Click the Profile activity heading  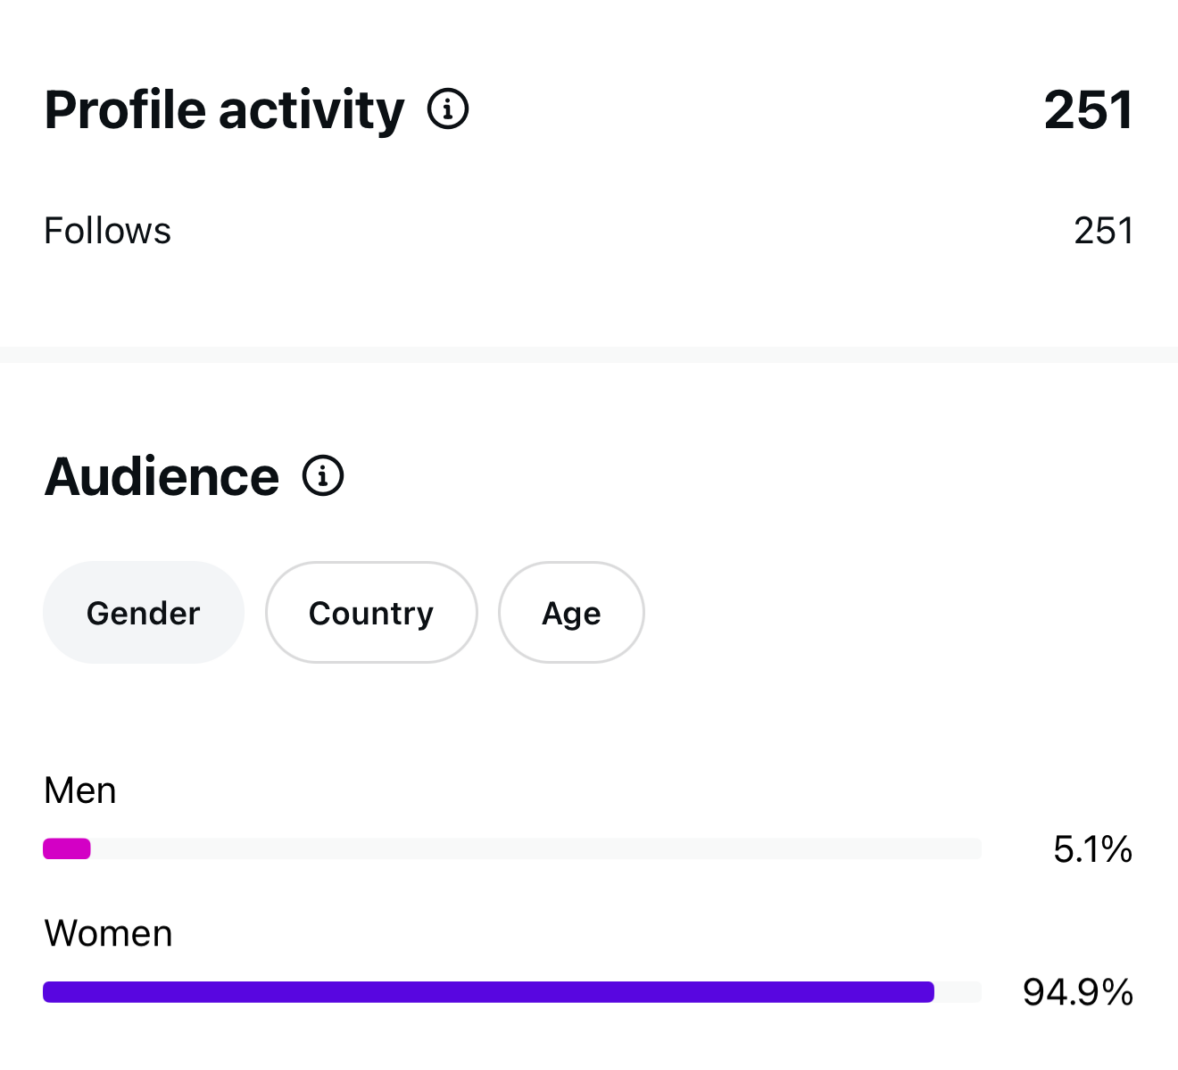click(x=224, y=110)
